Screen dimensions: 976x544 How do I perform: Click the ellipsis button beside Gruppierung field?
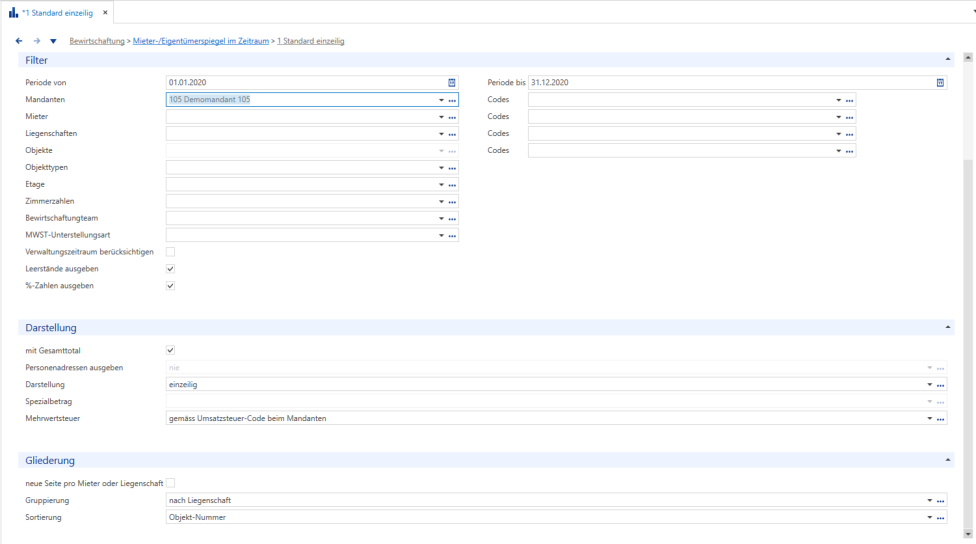point(941,501)
